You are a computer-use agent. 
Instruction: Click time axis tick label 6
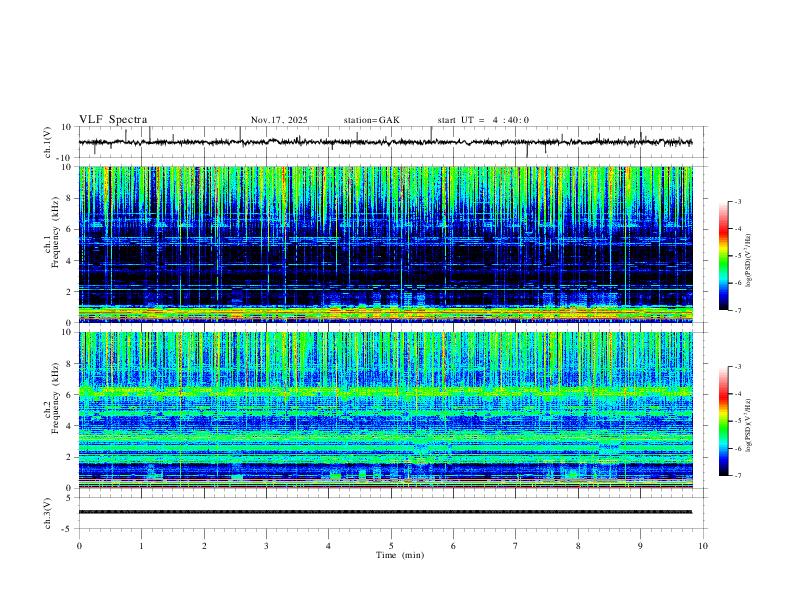(454, 546)
